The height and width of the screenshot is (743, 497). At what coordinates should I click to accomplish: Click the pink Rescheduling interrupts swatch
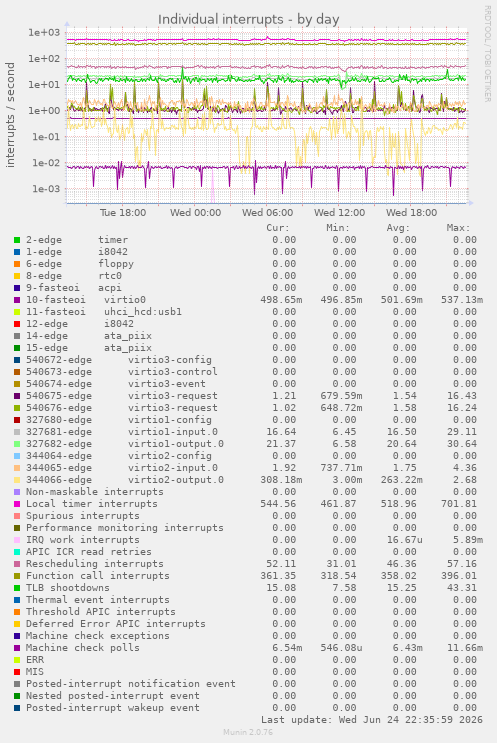(x=17, y=564)
